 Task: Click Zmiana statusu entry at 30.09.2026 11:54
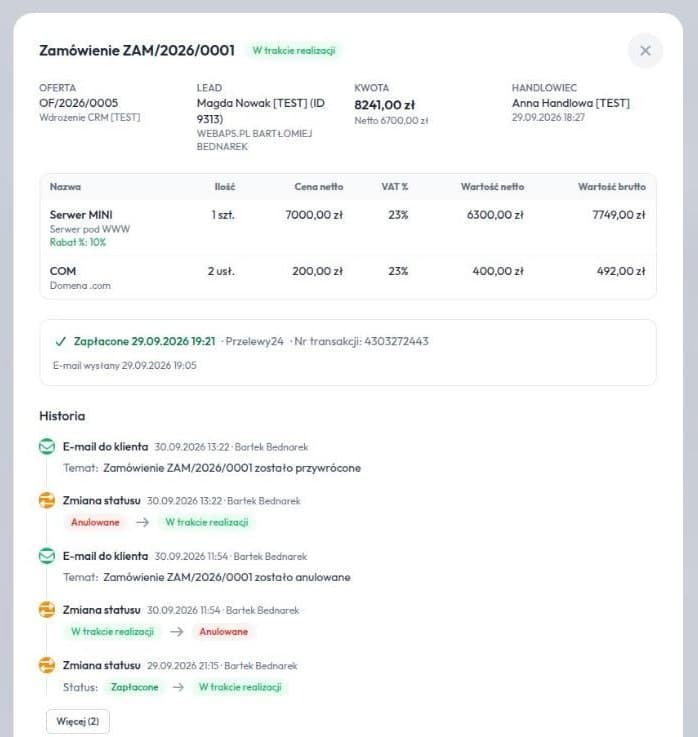(x=102, y=610)
